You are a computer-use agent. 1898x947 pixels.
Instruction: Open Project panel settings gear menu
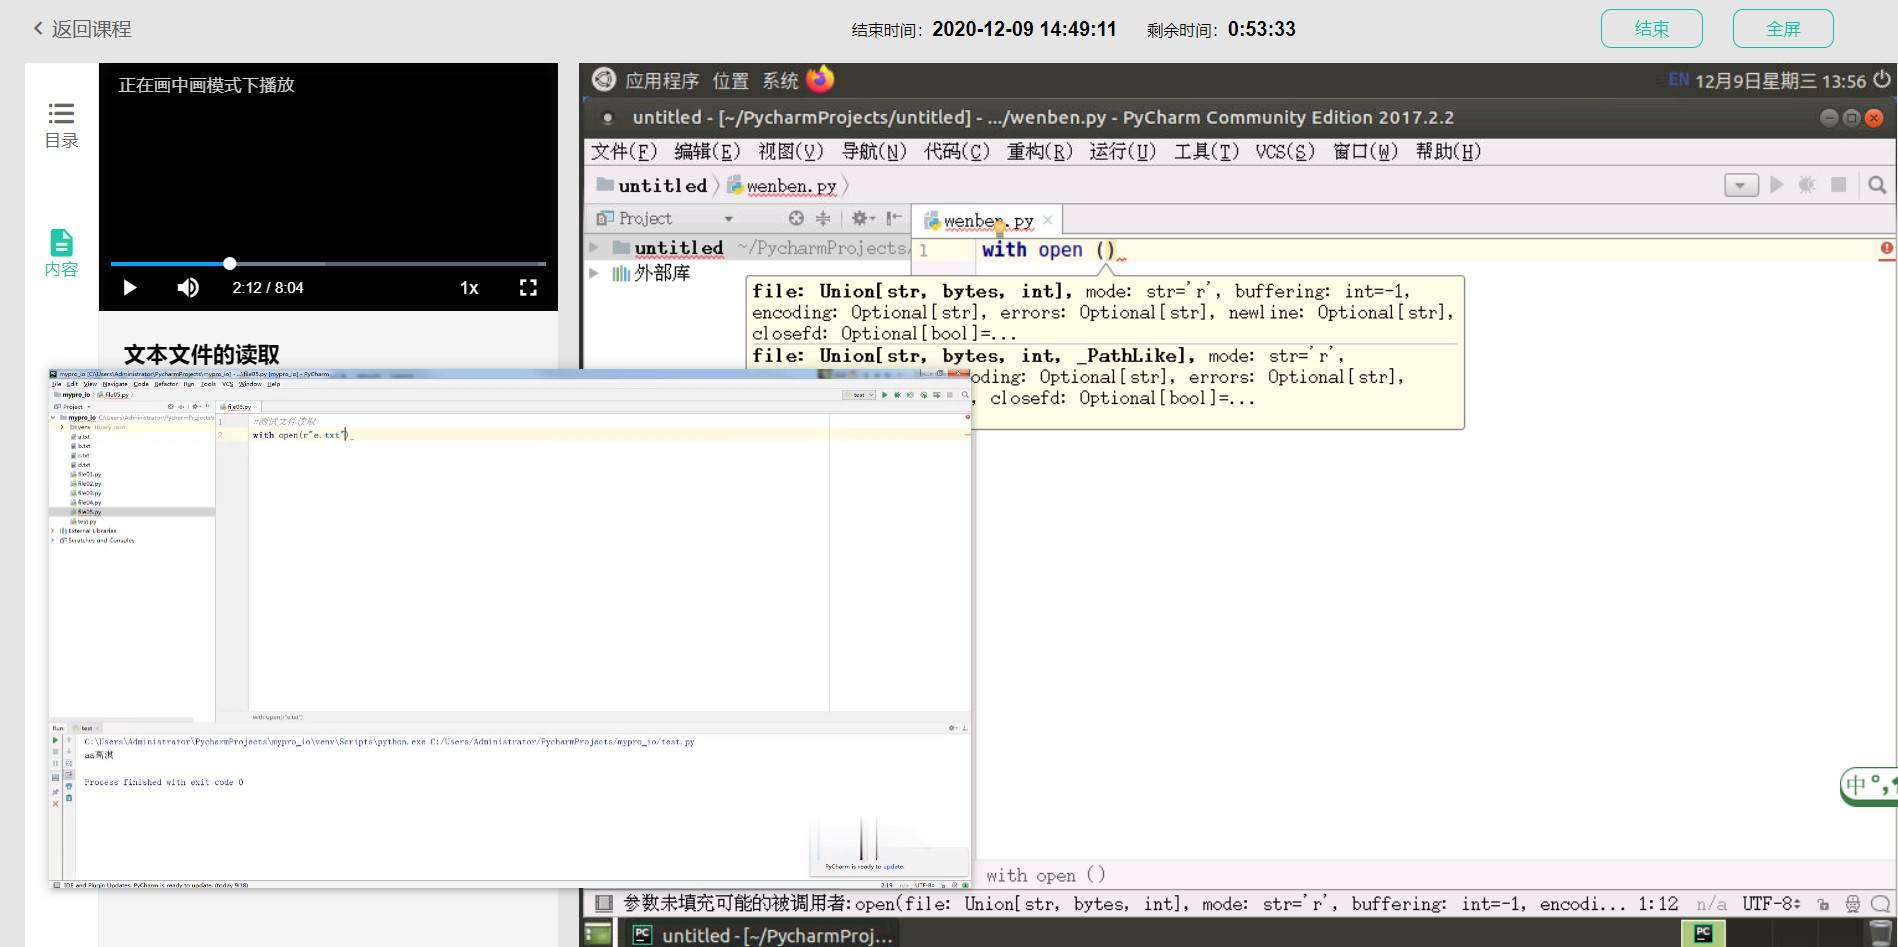(862, 218)
